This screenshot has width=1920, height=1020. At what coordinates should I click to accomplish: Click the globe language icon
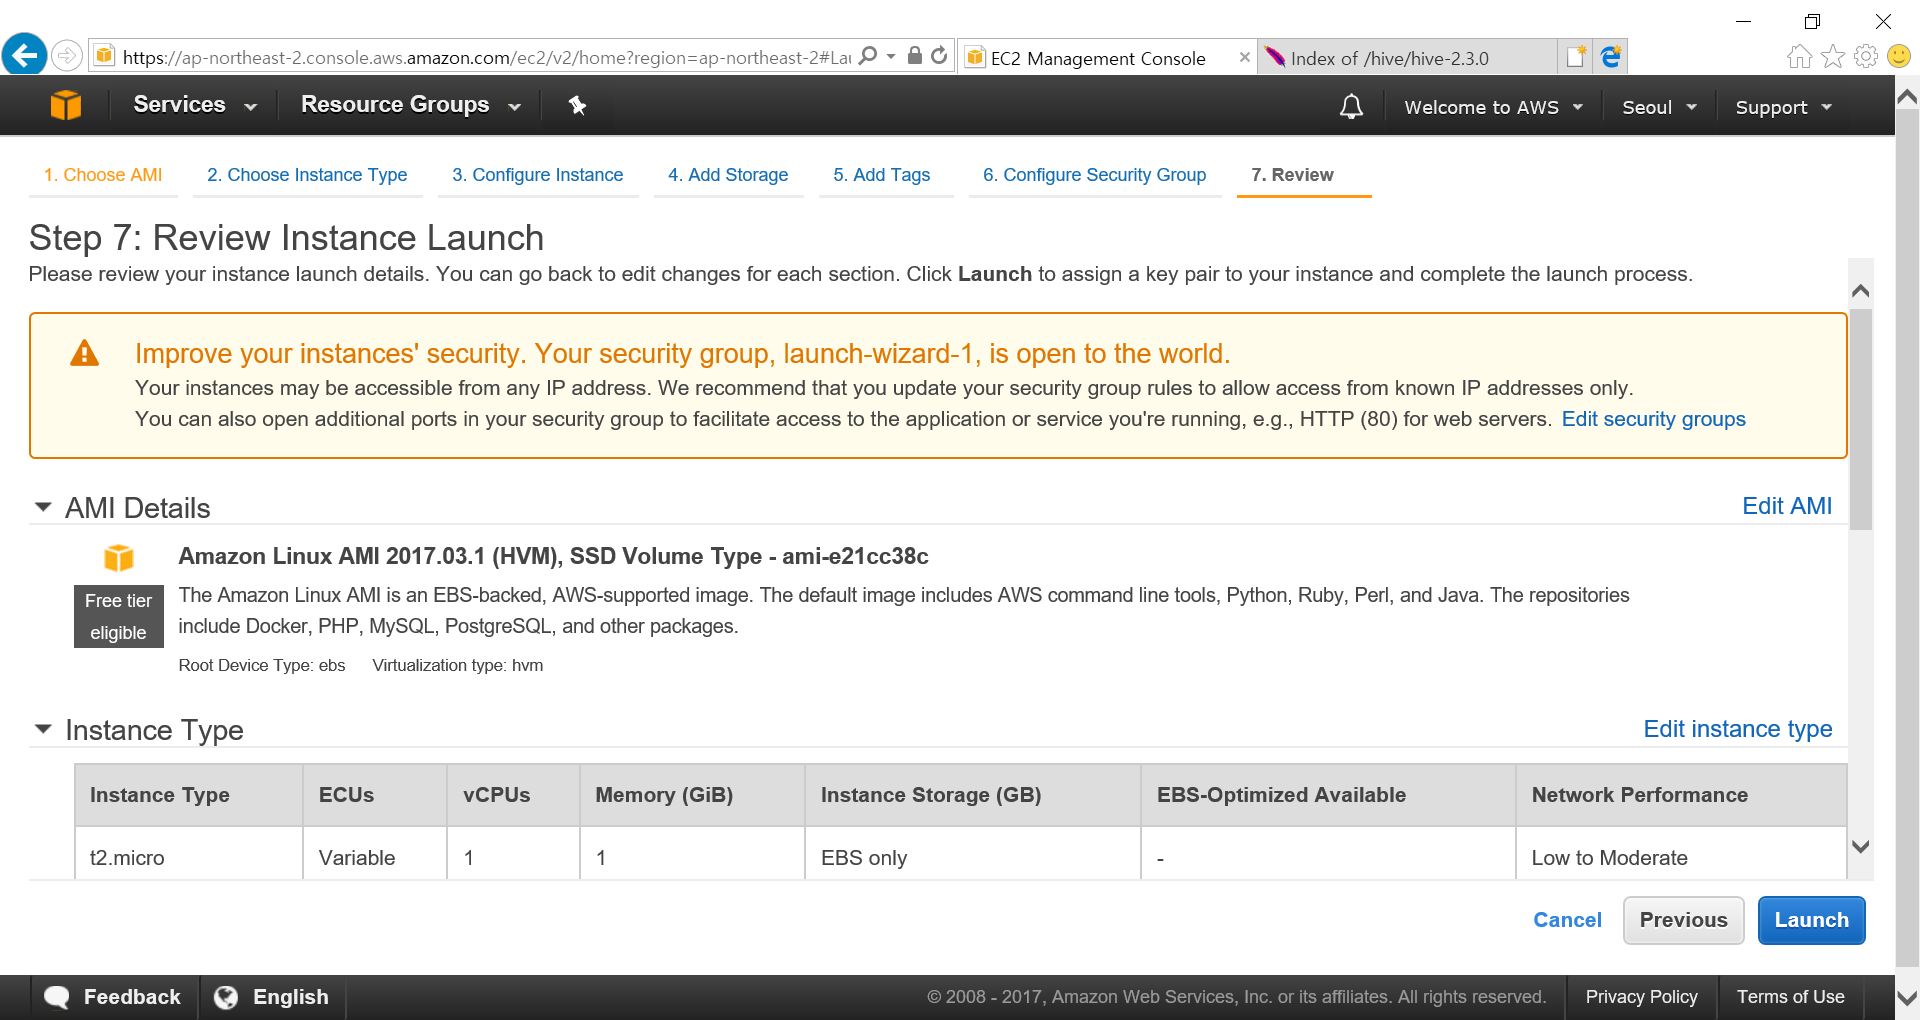pyautogui.click(x=226, y=997)
